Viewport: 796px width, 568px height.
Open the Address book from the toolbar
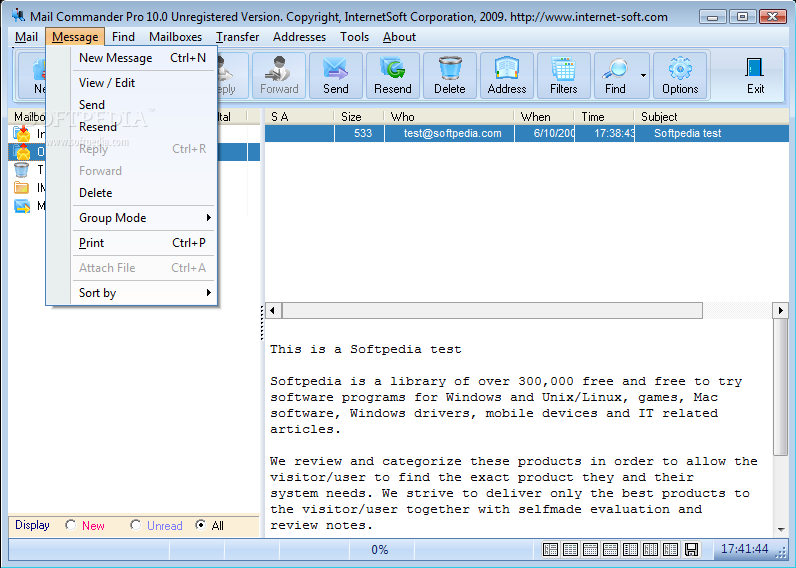pos(507,75)
